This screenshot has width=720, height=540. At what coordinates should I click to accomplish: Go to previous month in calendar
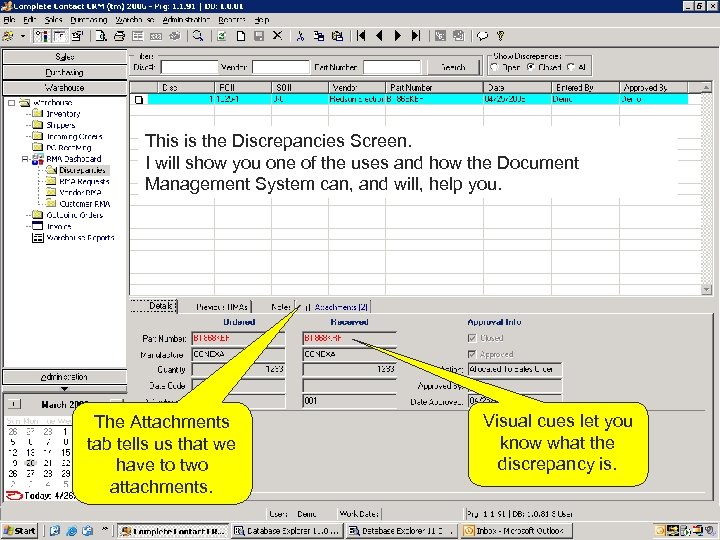[x=14, y=404]
